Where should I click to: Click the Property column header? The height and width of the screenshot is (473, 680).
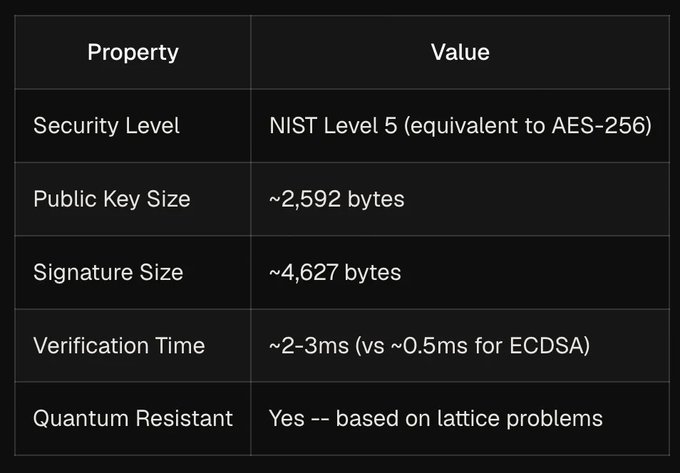click(x=133, y=52)
